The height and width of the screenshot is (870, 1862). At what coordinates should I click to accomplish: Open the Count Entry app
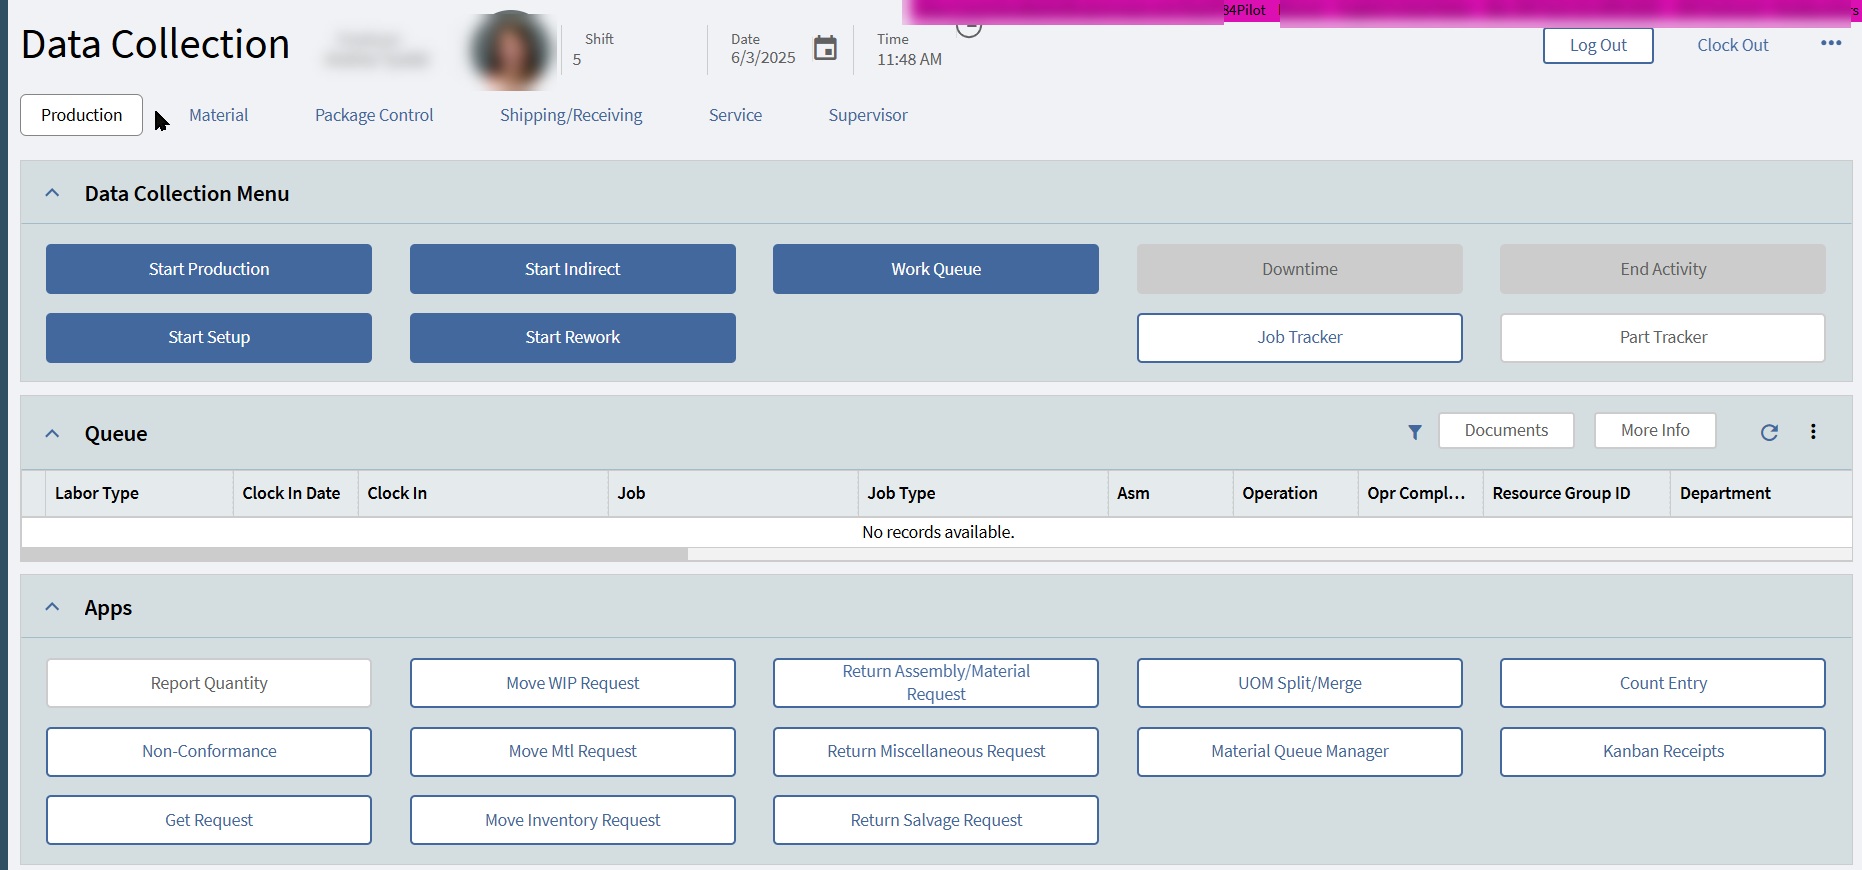tap(1663, 683)
